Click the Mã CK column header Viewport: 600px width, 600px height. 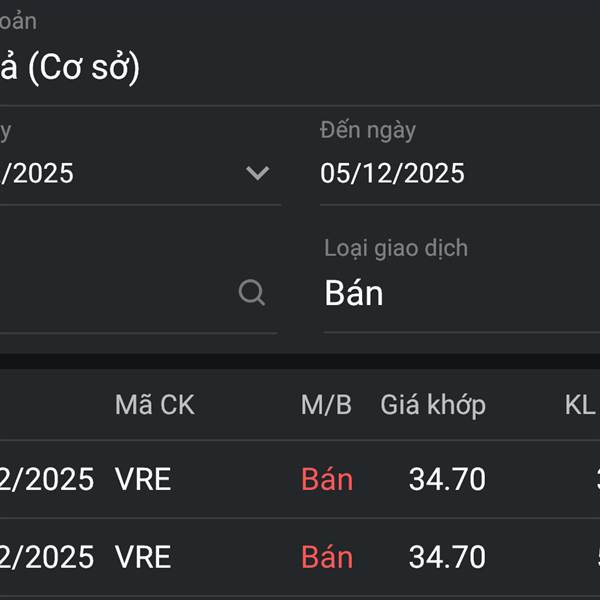coord(155,405)
